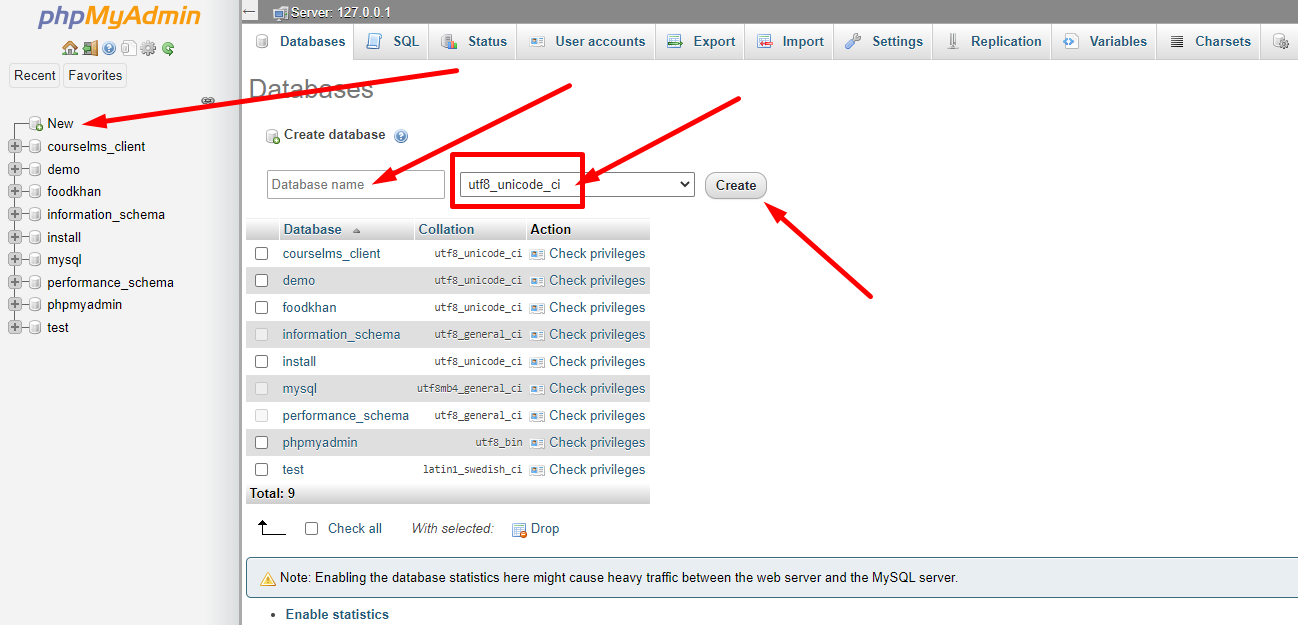1298x625 pixels.
Task: Reload navigation panel with green refresh icon
Action: coord(168,48)
